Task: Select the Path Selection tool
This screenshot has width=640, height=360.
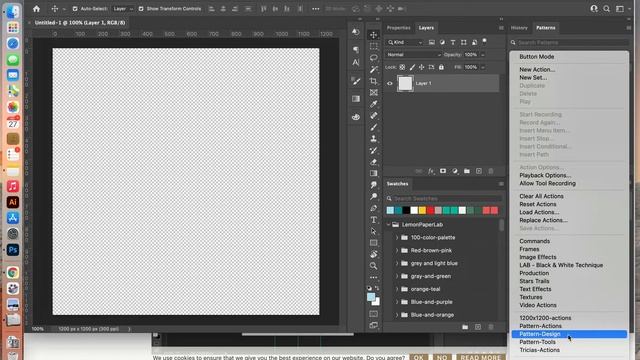Action: [x=373, y=231]
